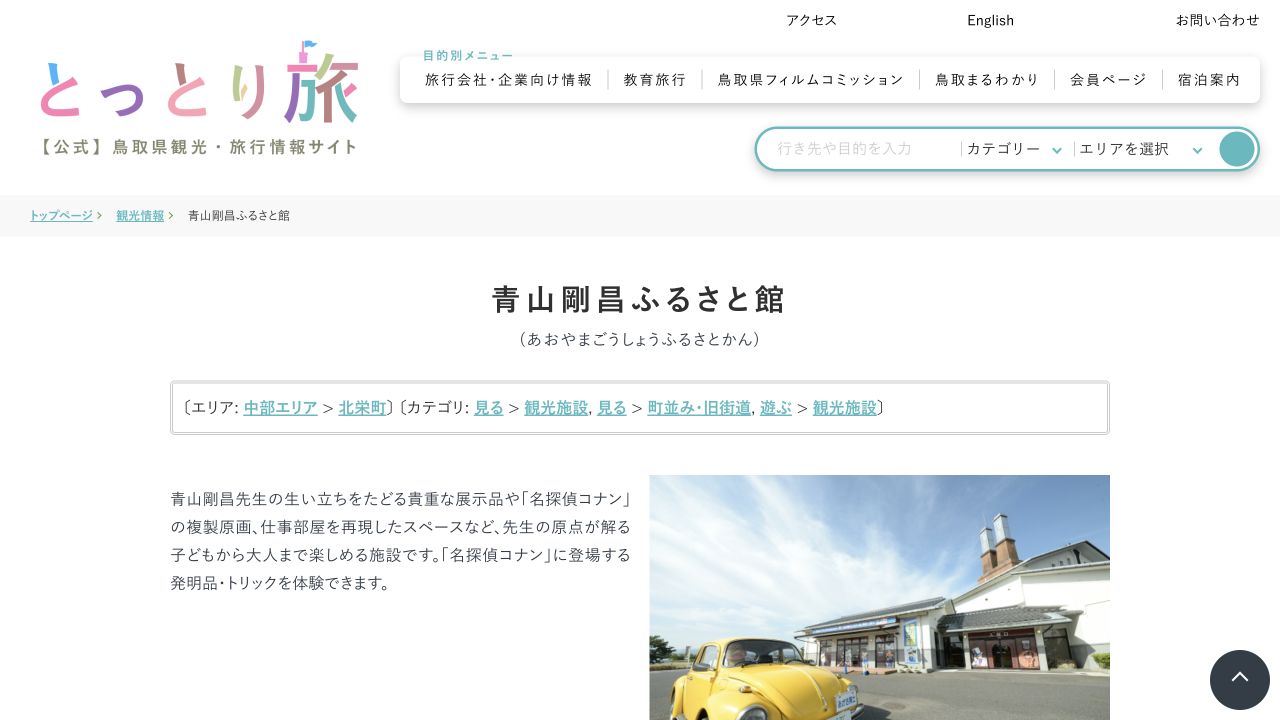Open the カテゴリー dropdown
This screenshot has width=1280, height=720.
point(1015,149)
